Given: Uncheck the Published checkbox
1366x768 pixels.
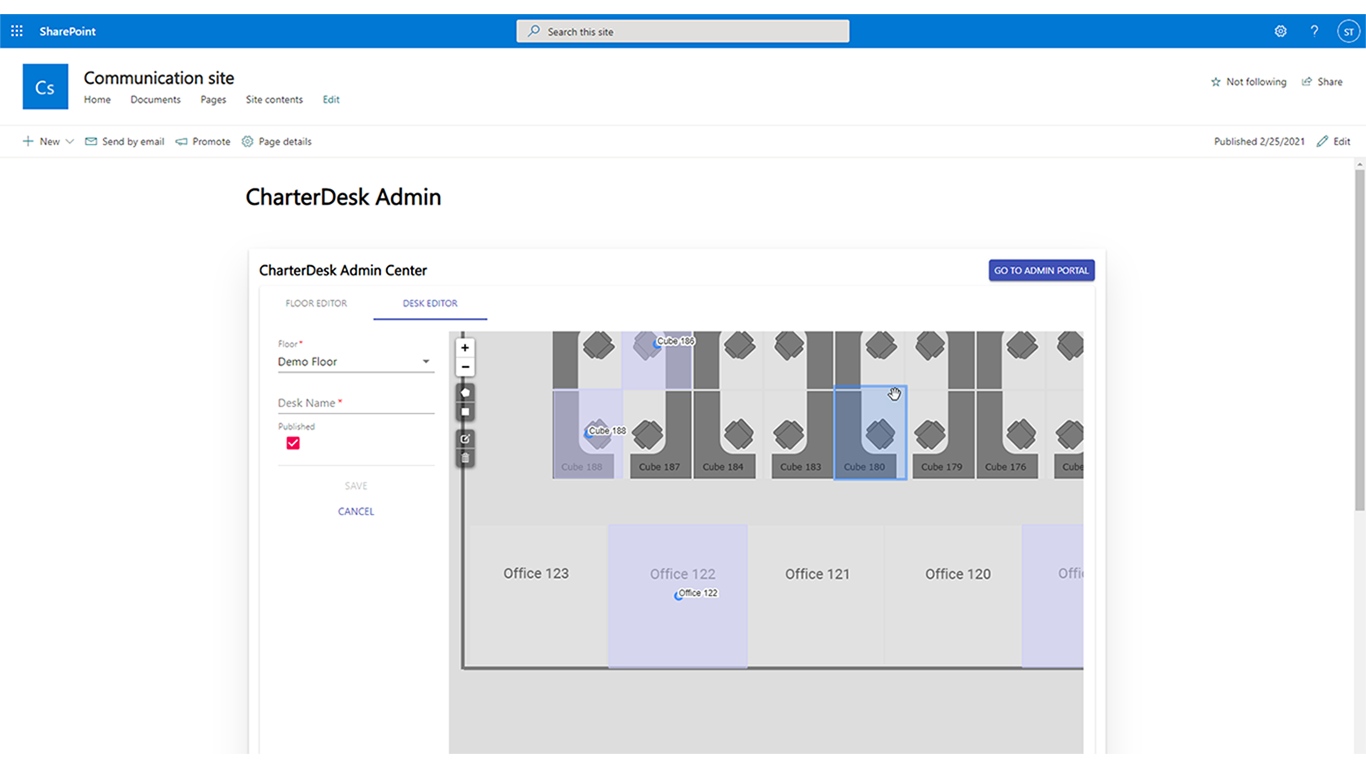Looking at the screenshot, I should pos(293,443).
